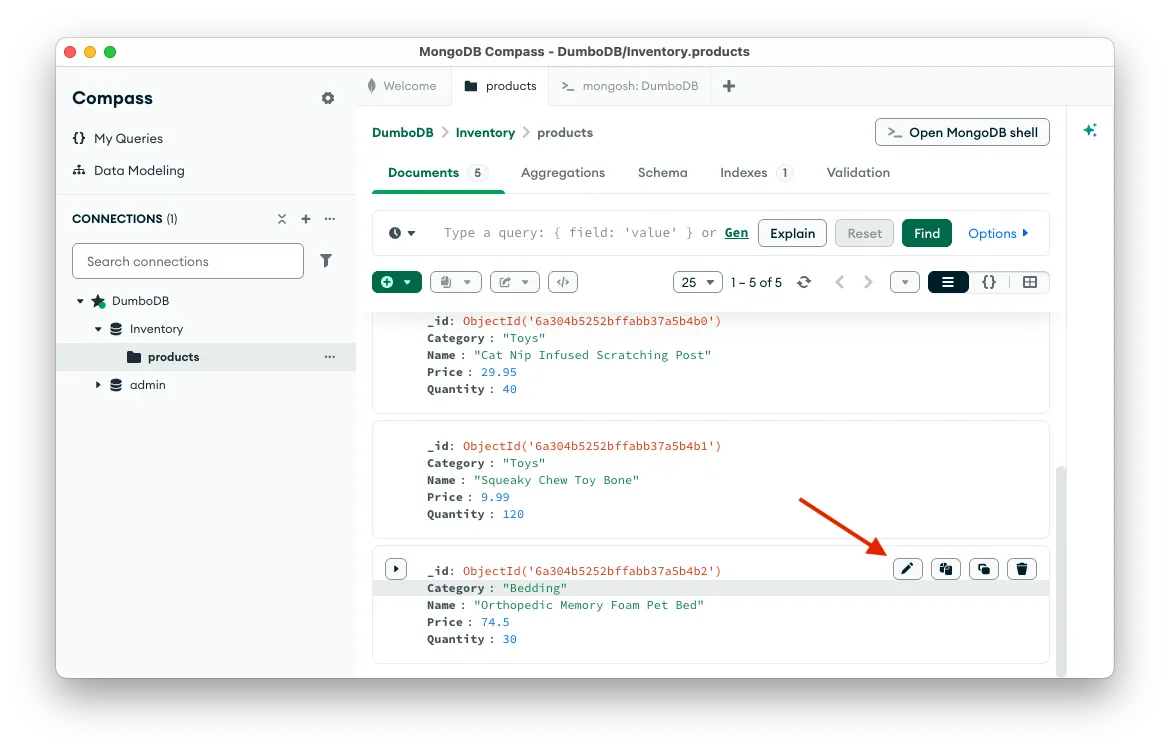This screenshot has width=1170, height=752.
Task: Expand the admin database
Action: pos(98,385)
